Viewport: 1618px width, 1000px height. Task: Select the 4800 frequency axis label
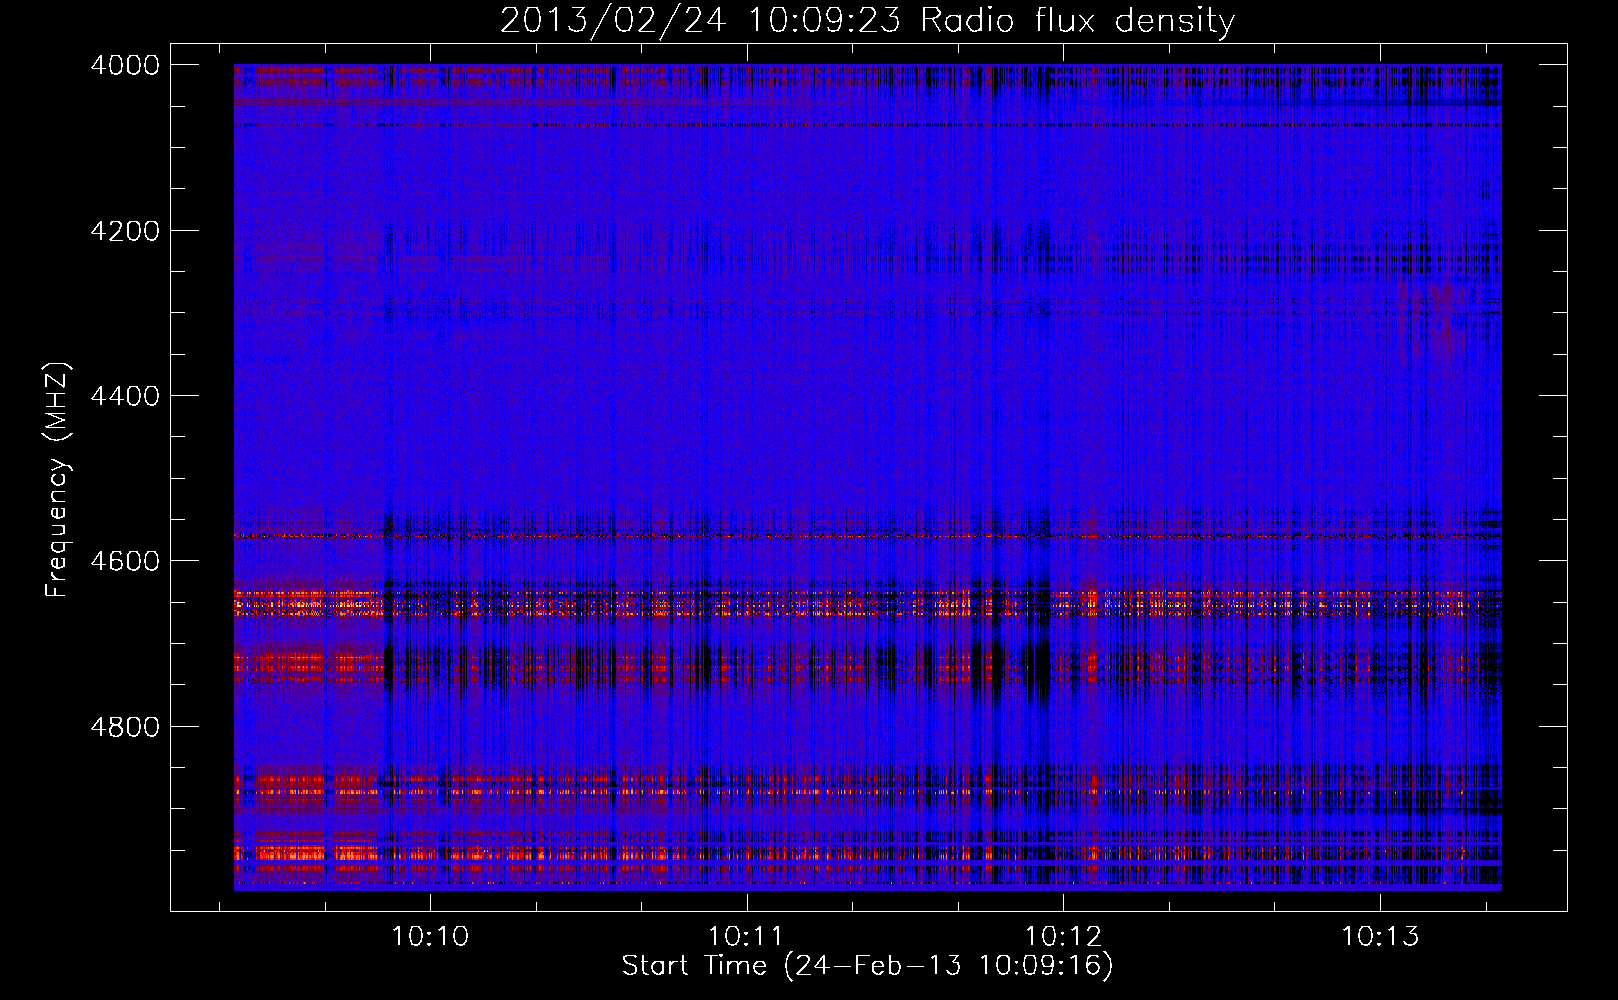pyautogui.click(x=125, y=726)
